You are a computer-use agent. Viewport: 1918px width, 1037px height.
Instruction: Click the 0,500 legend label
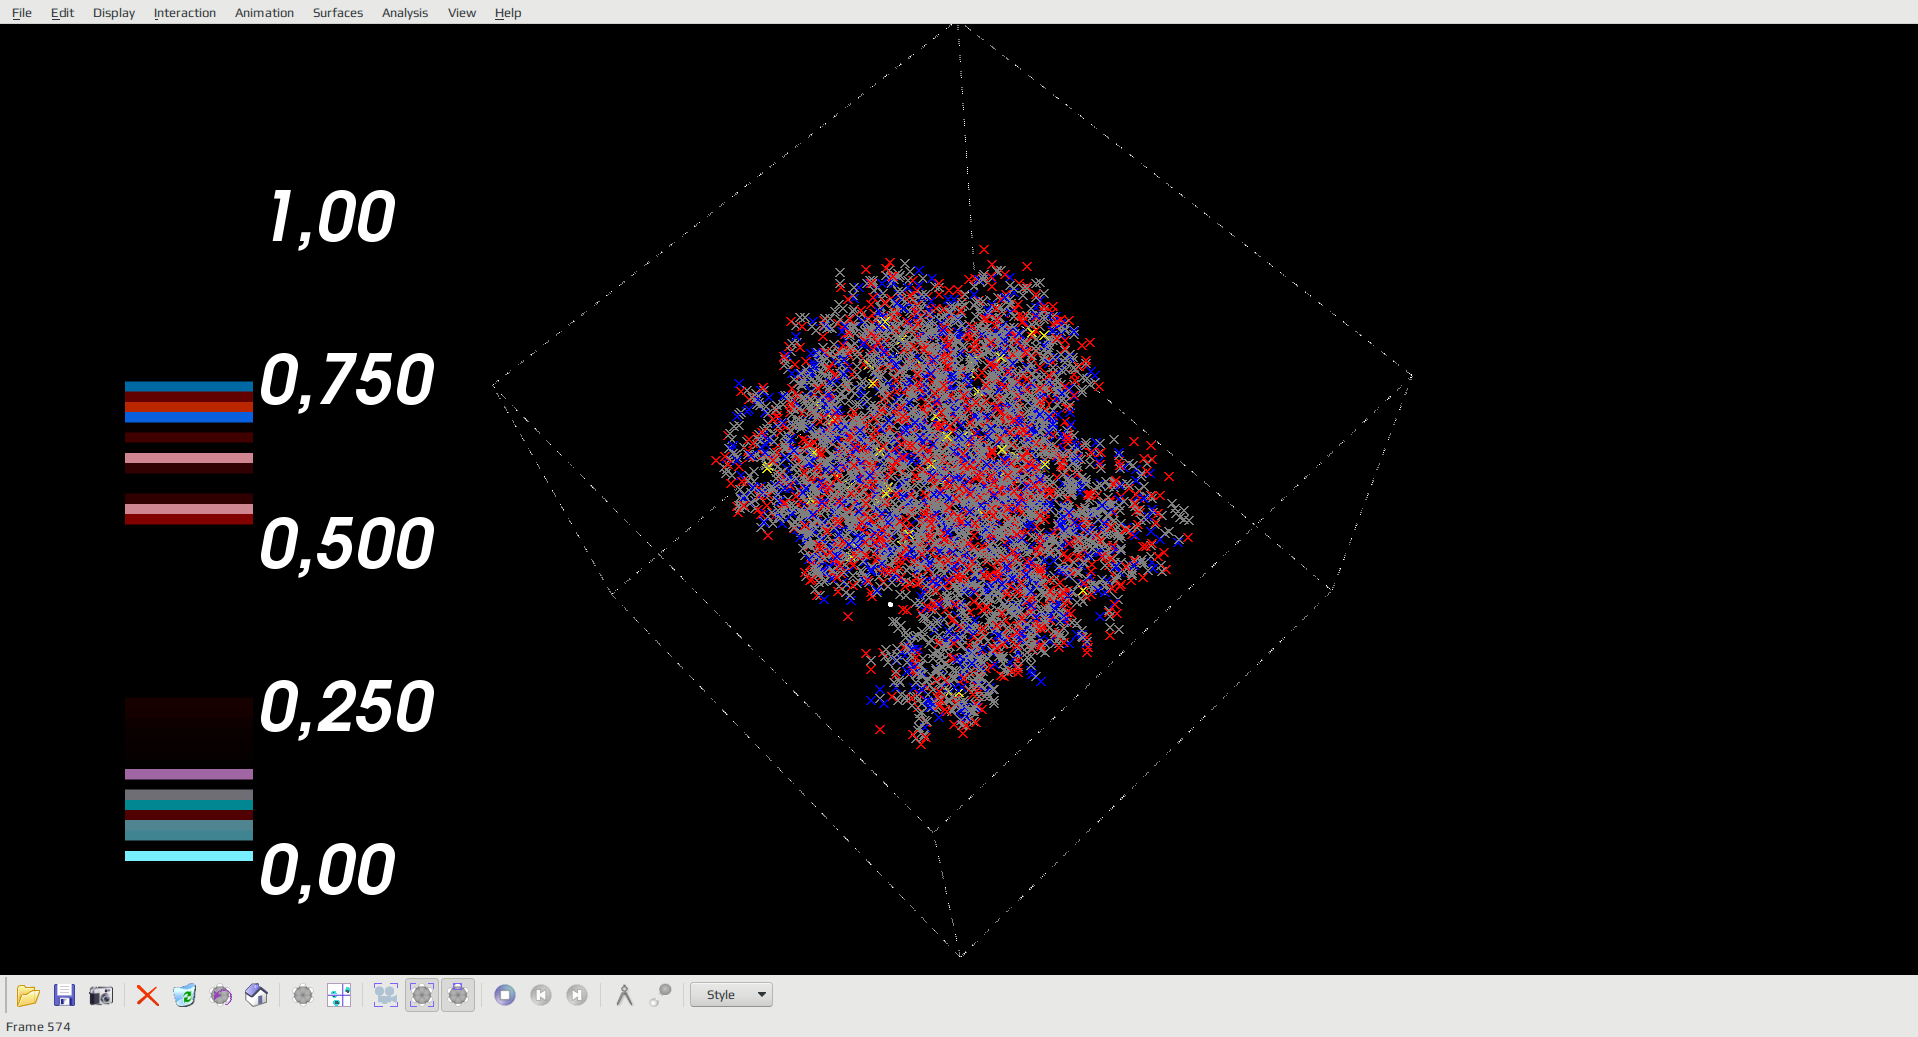347,545
